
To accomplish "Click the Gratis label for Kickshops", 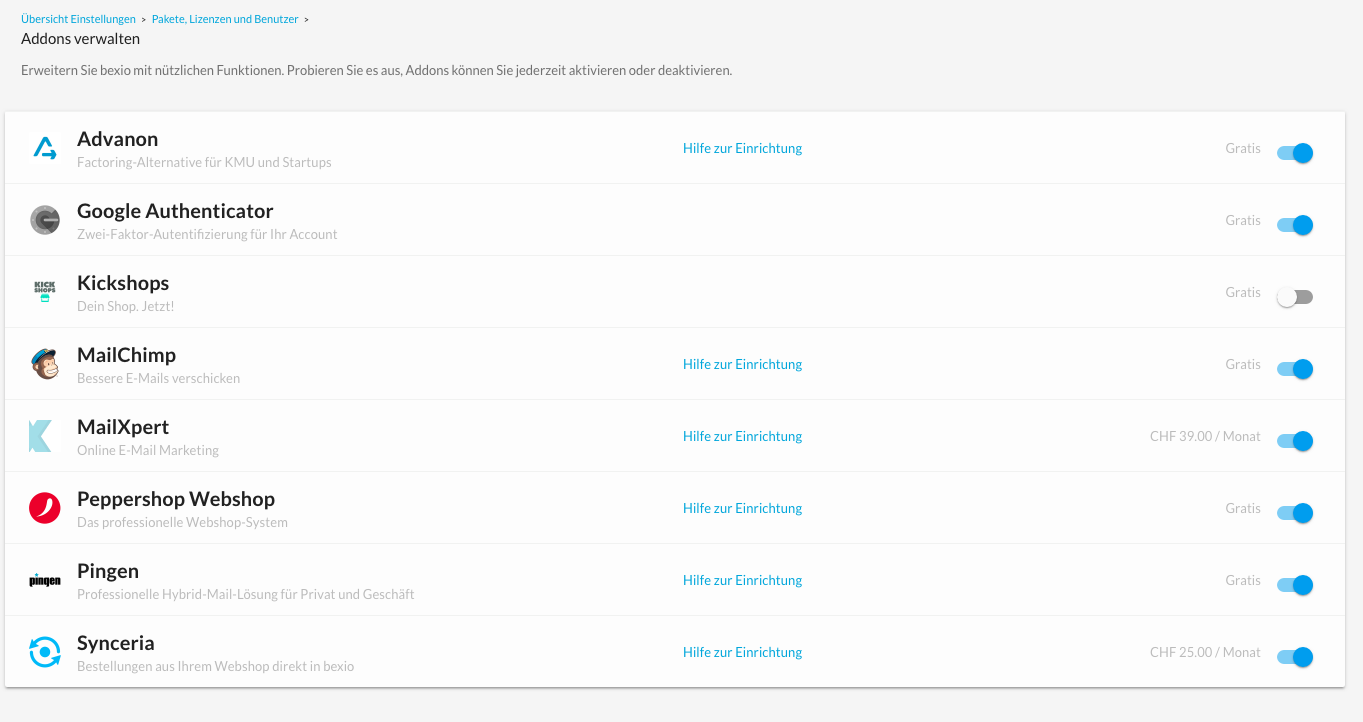I will [1243, 292].
